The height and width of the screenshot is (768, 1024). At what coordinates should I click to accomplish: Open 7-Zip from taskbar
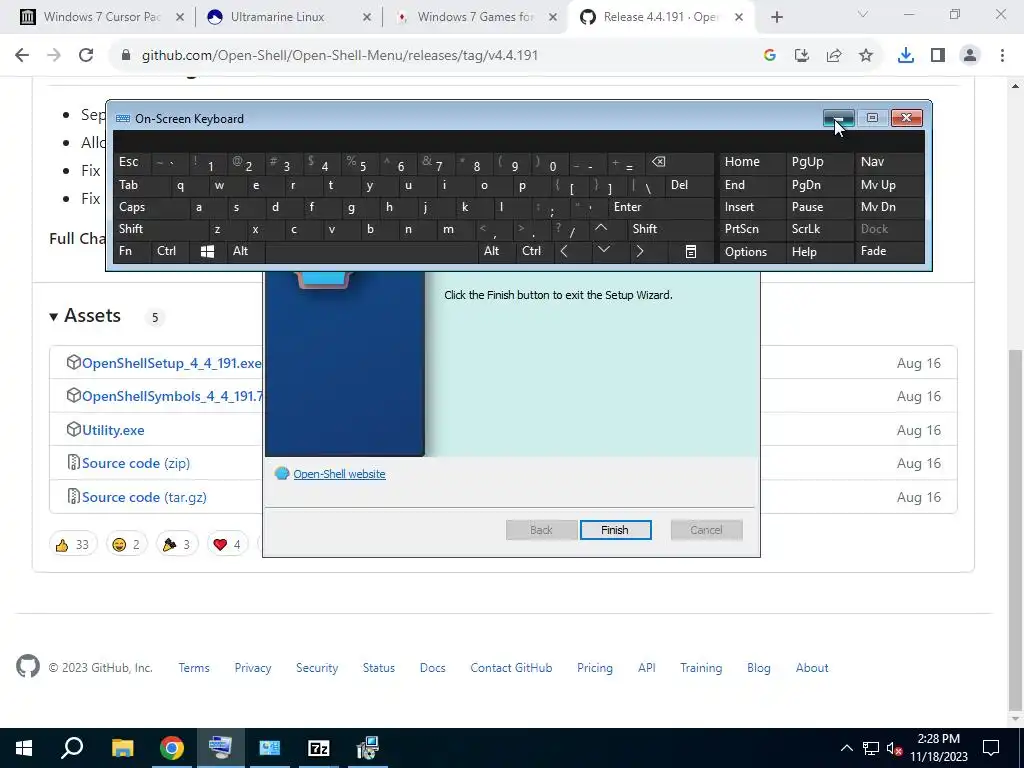(x=319, y=748)
